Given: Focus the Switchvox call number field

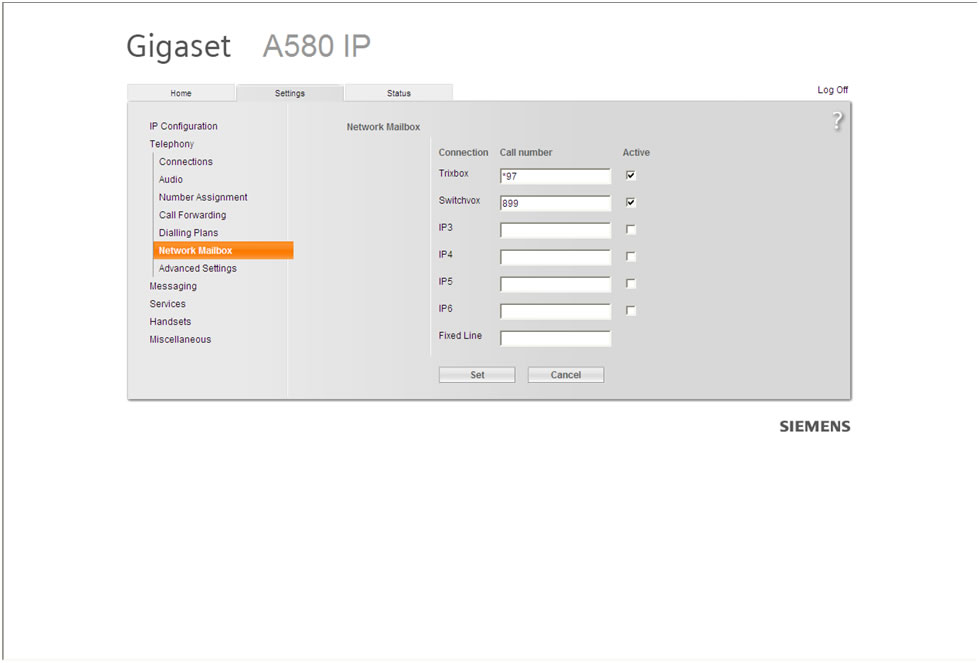Looking at the screenshot, I should 555,203.
